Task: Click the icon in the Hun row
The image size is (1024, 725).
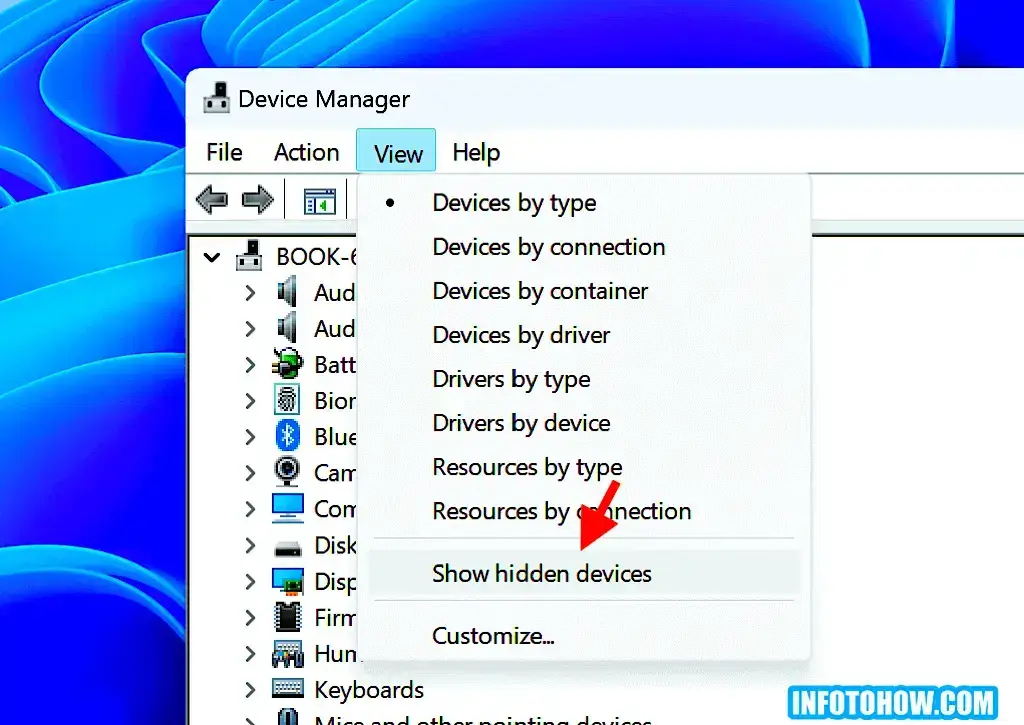Action: pos(288,653)
